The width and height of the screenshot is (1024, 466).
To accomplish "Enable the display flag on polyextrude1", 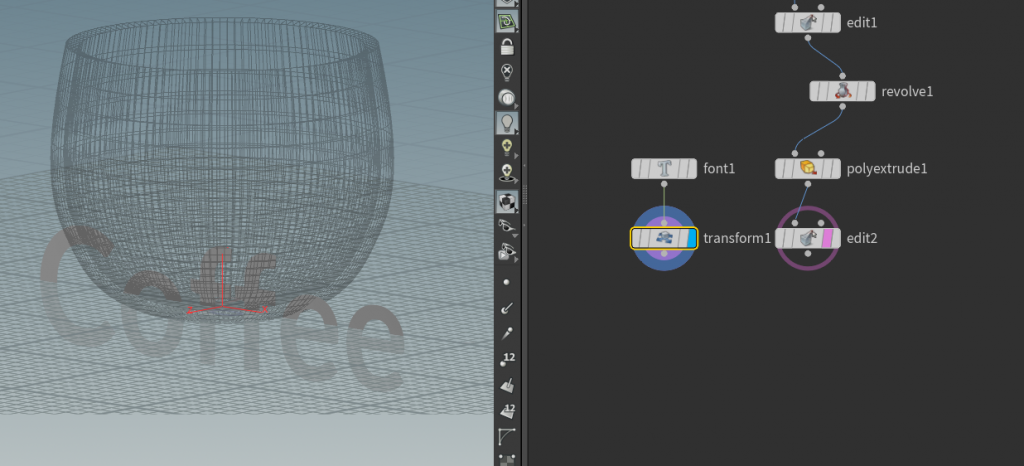I will coord(835,168).
